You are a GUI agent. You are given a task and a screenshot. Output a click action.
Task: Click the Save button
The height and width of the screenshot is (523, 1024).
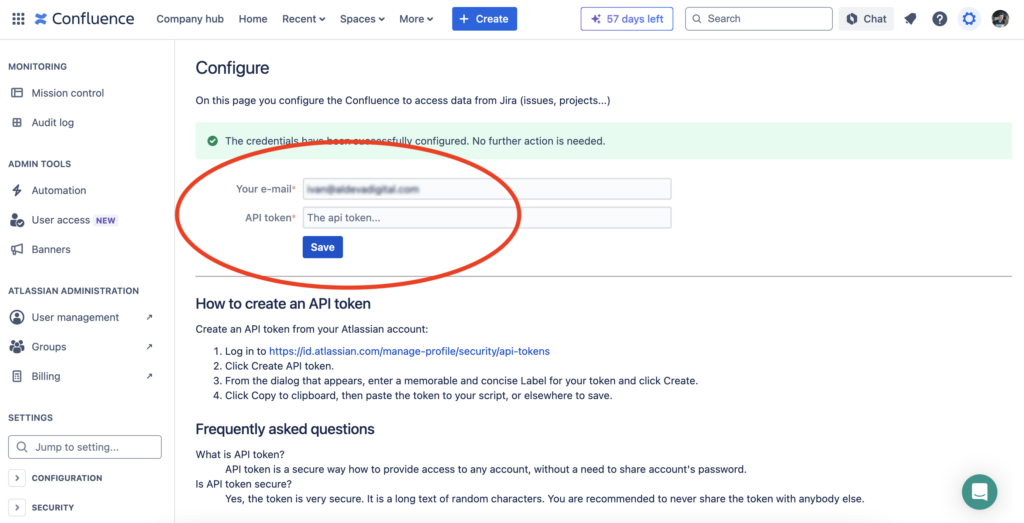click(x=323, y=247)
